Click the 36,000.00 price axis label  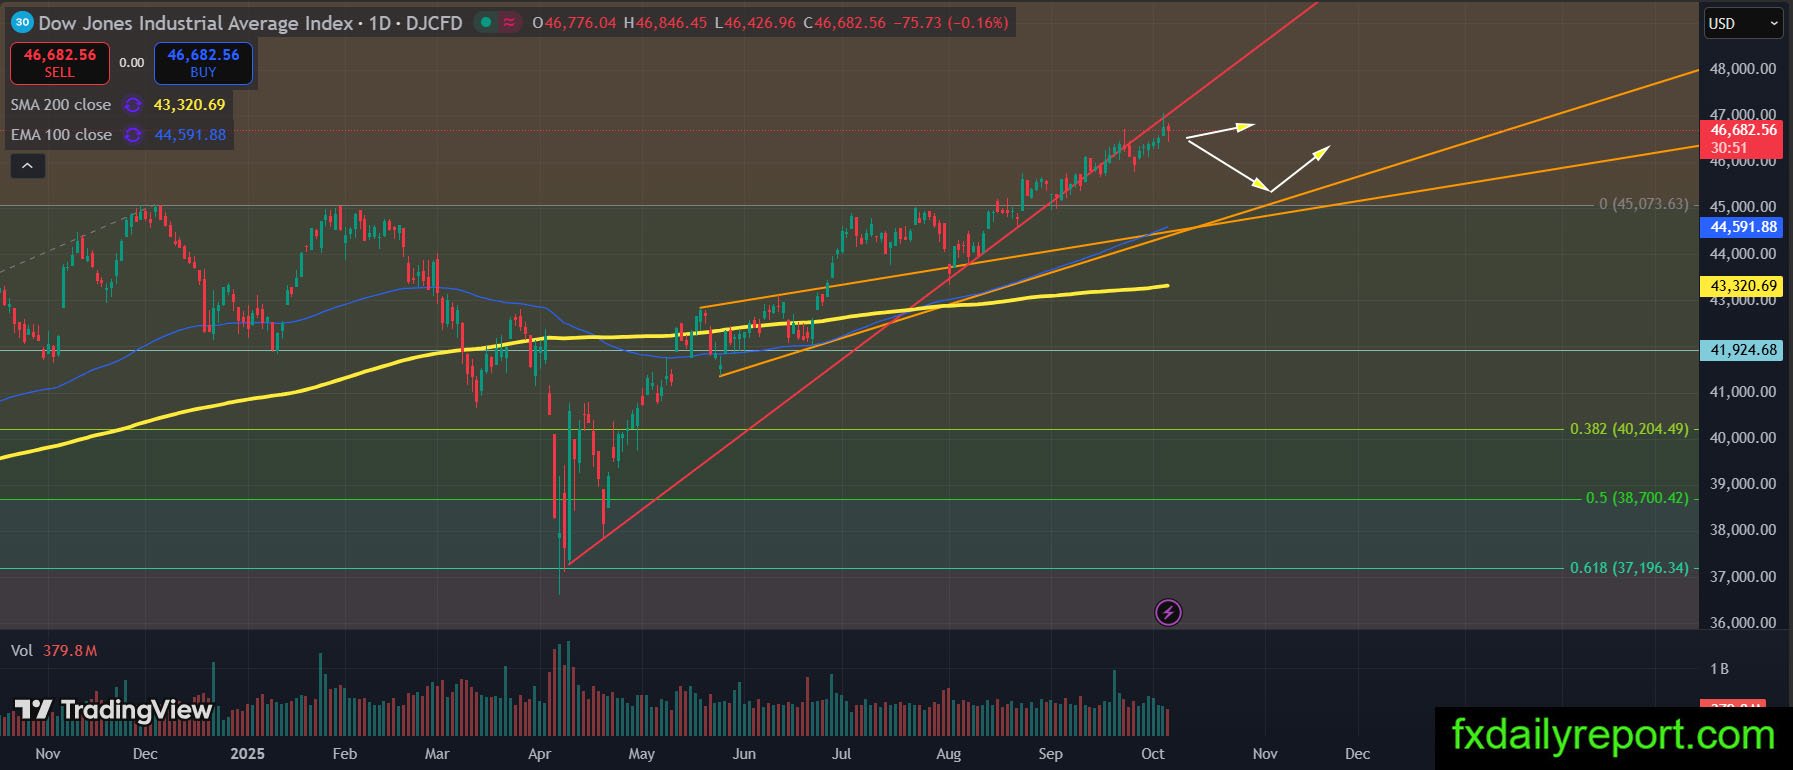pyautogui.click(x=1743, y=623)
